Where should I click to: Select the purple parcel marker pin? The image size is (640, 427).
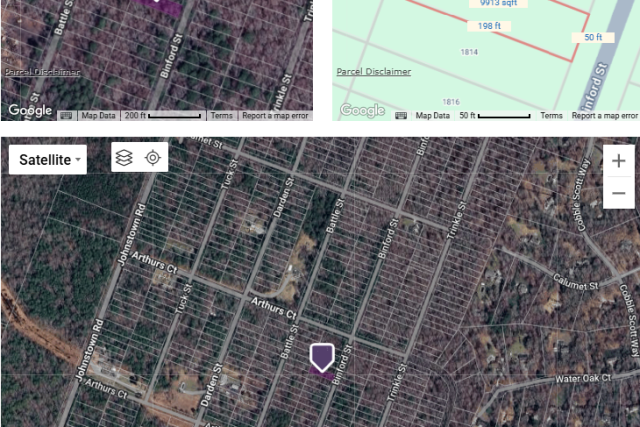(322, 358)
